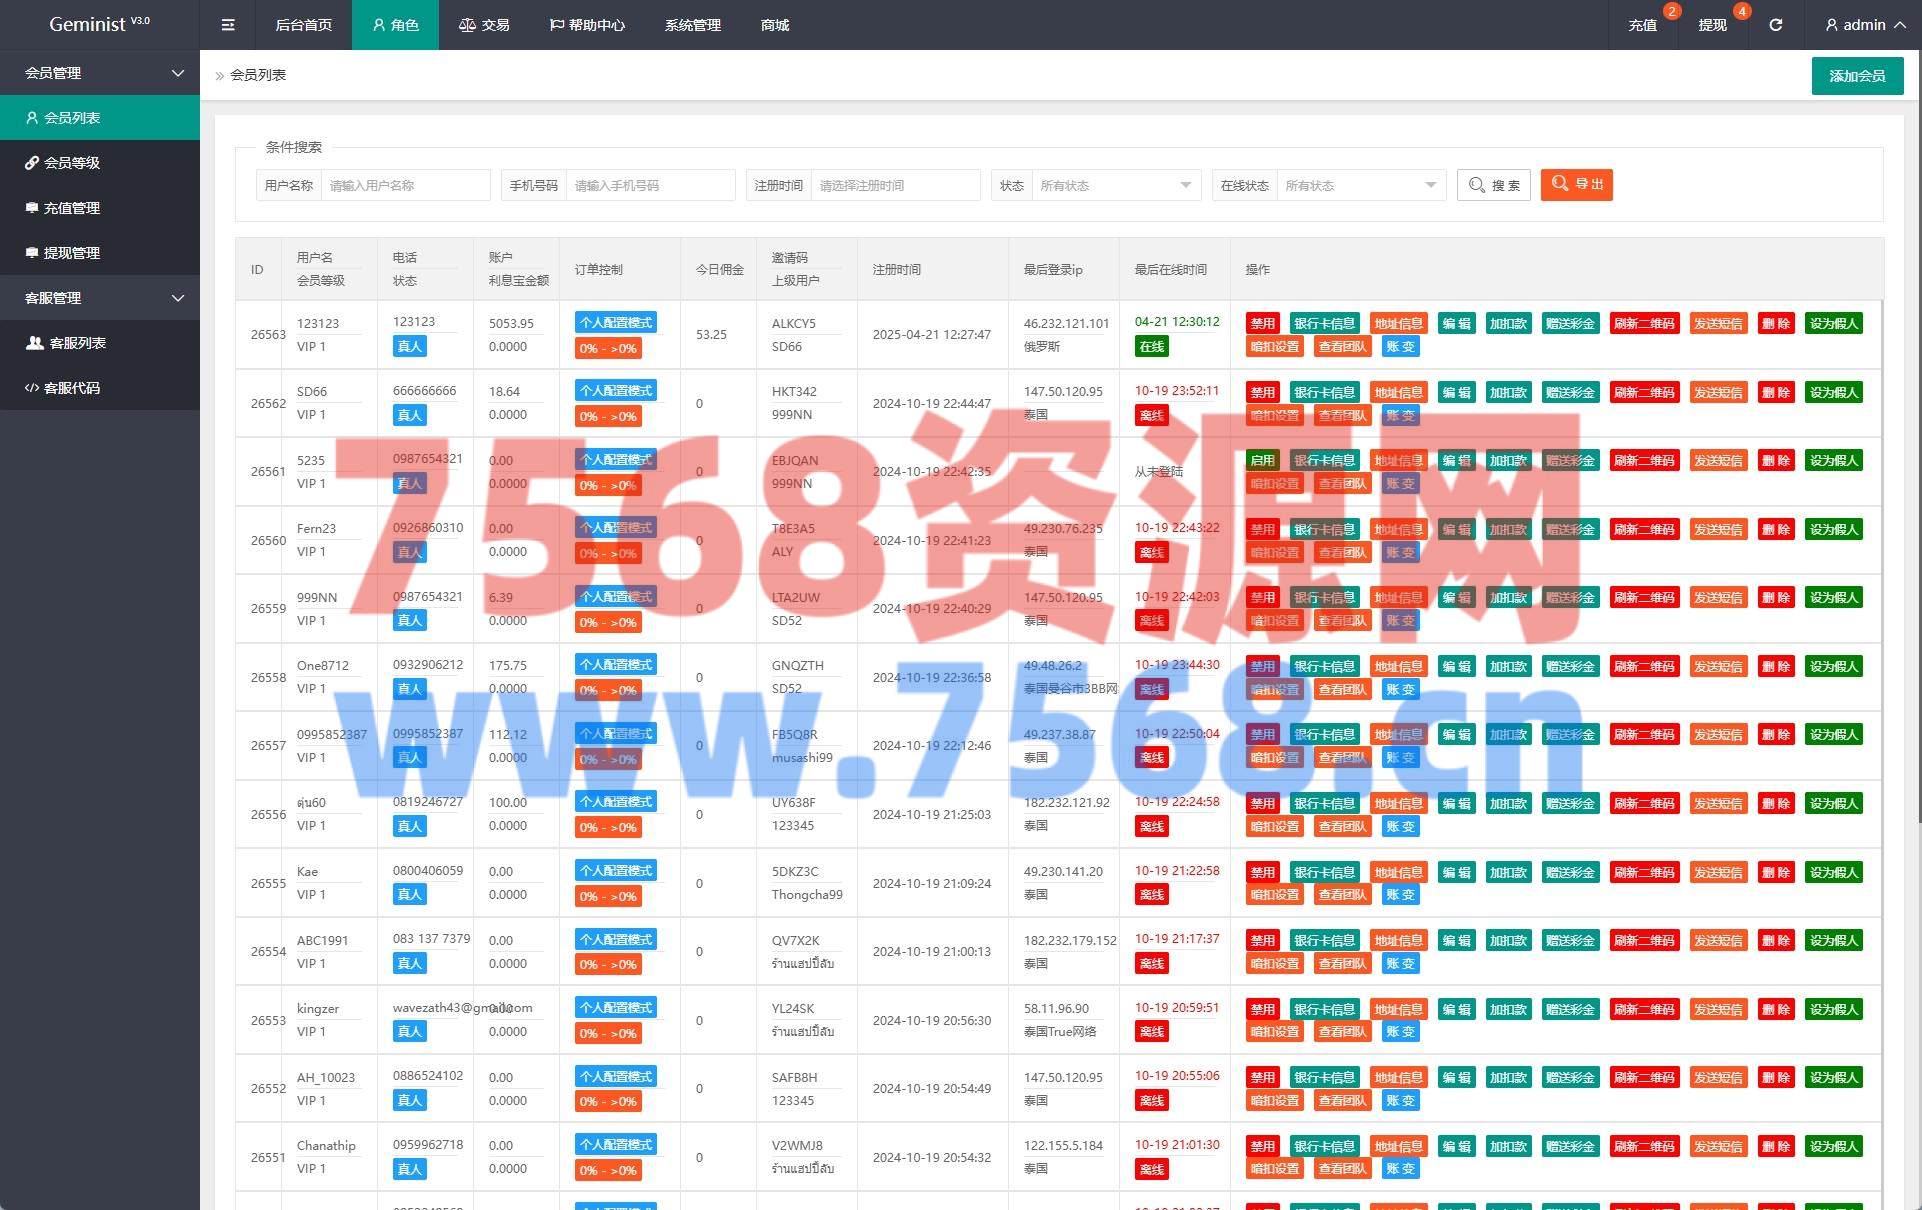Click 设为假人 for user SD66
This screenshot has height=1210, width=1922.
tap(1833, 392)
